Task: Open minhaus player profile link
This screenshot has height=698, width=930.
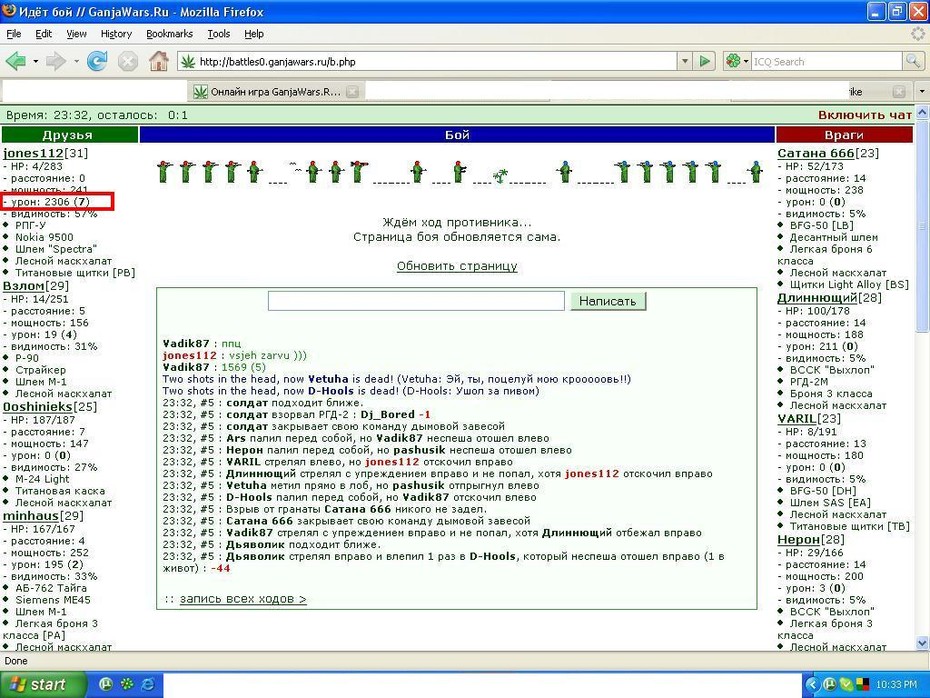Action: coord(31,516)
